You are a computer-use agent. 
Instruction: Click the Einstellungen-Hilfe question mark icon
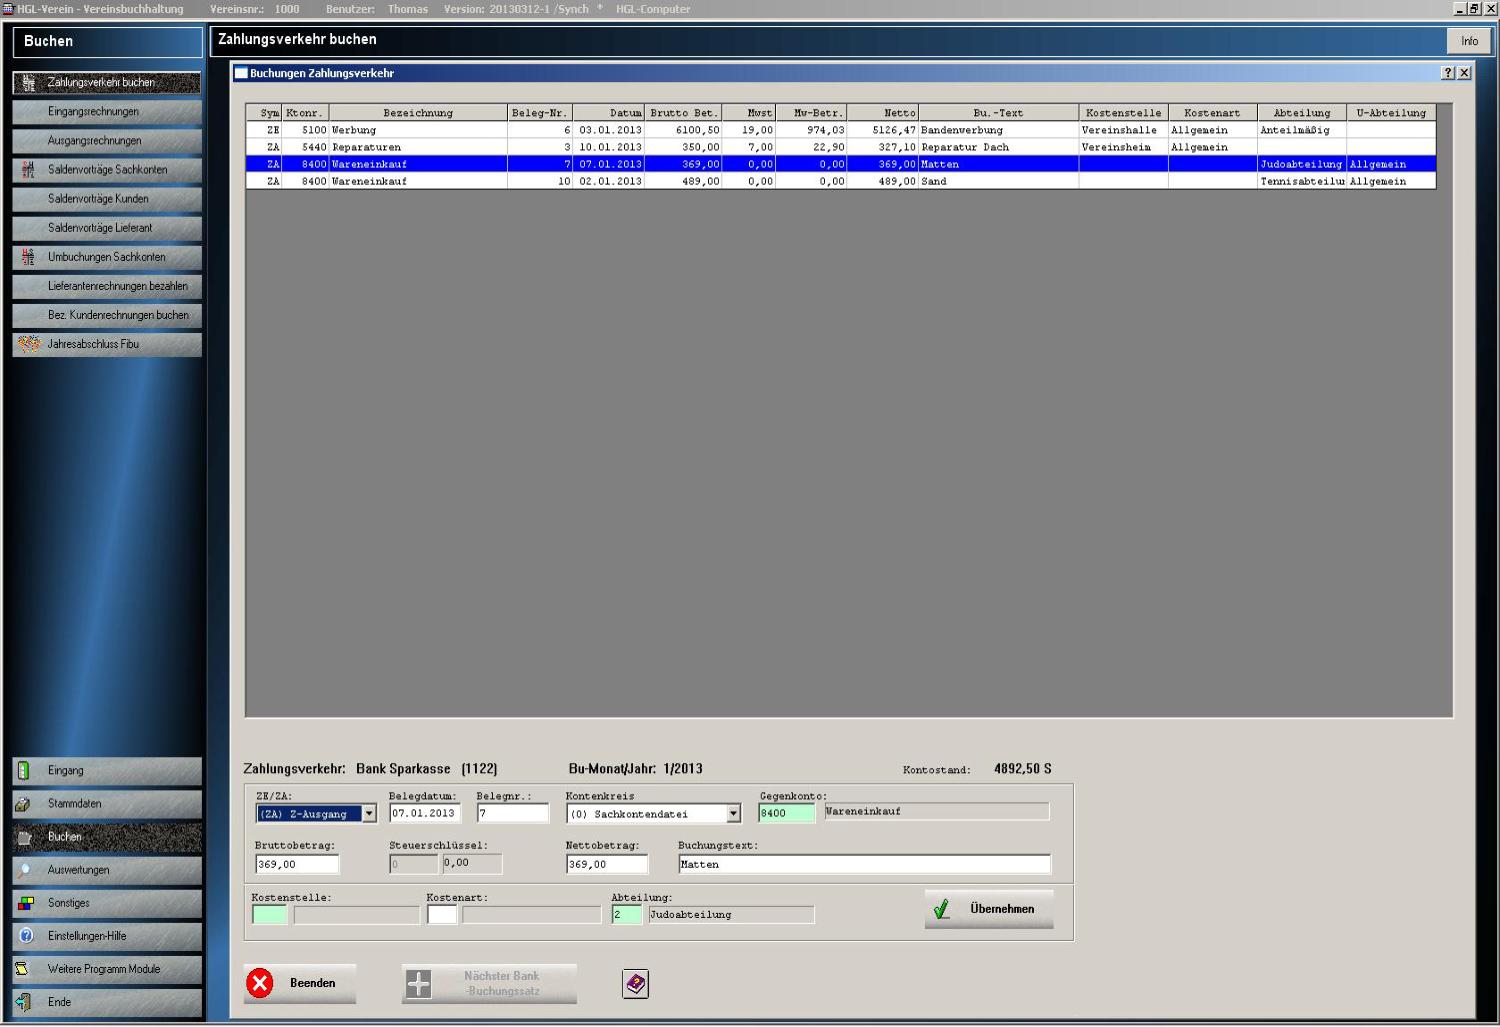pos(26,936)
